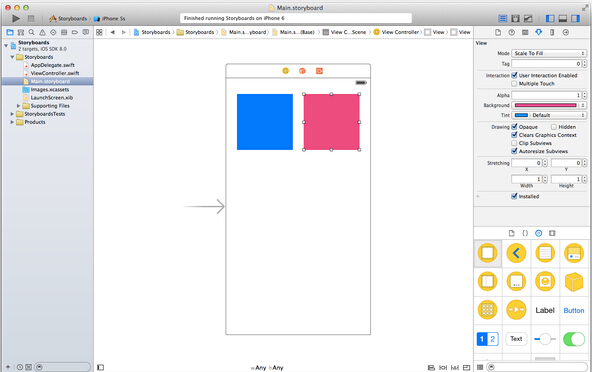Open the Size inspector
This screenshot has width=592, height=372.
tap(552, 32)
